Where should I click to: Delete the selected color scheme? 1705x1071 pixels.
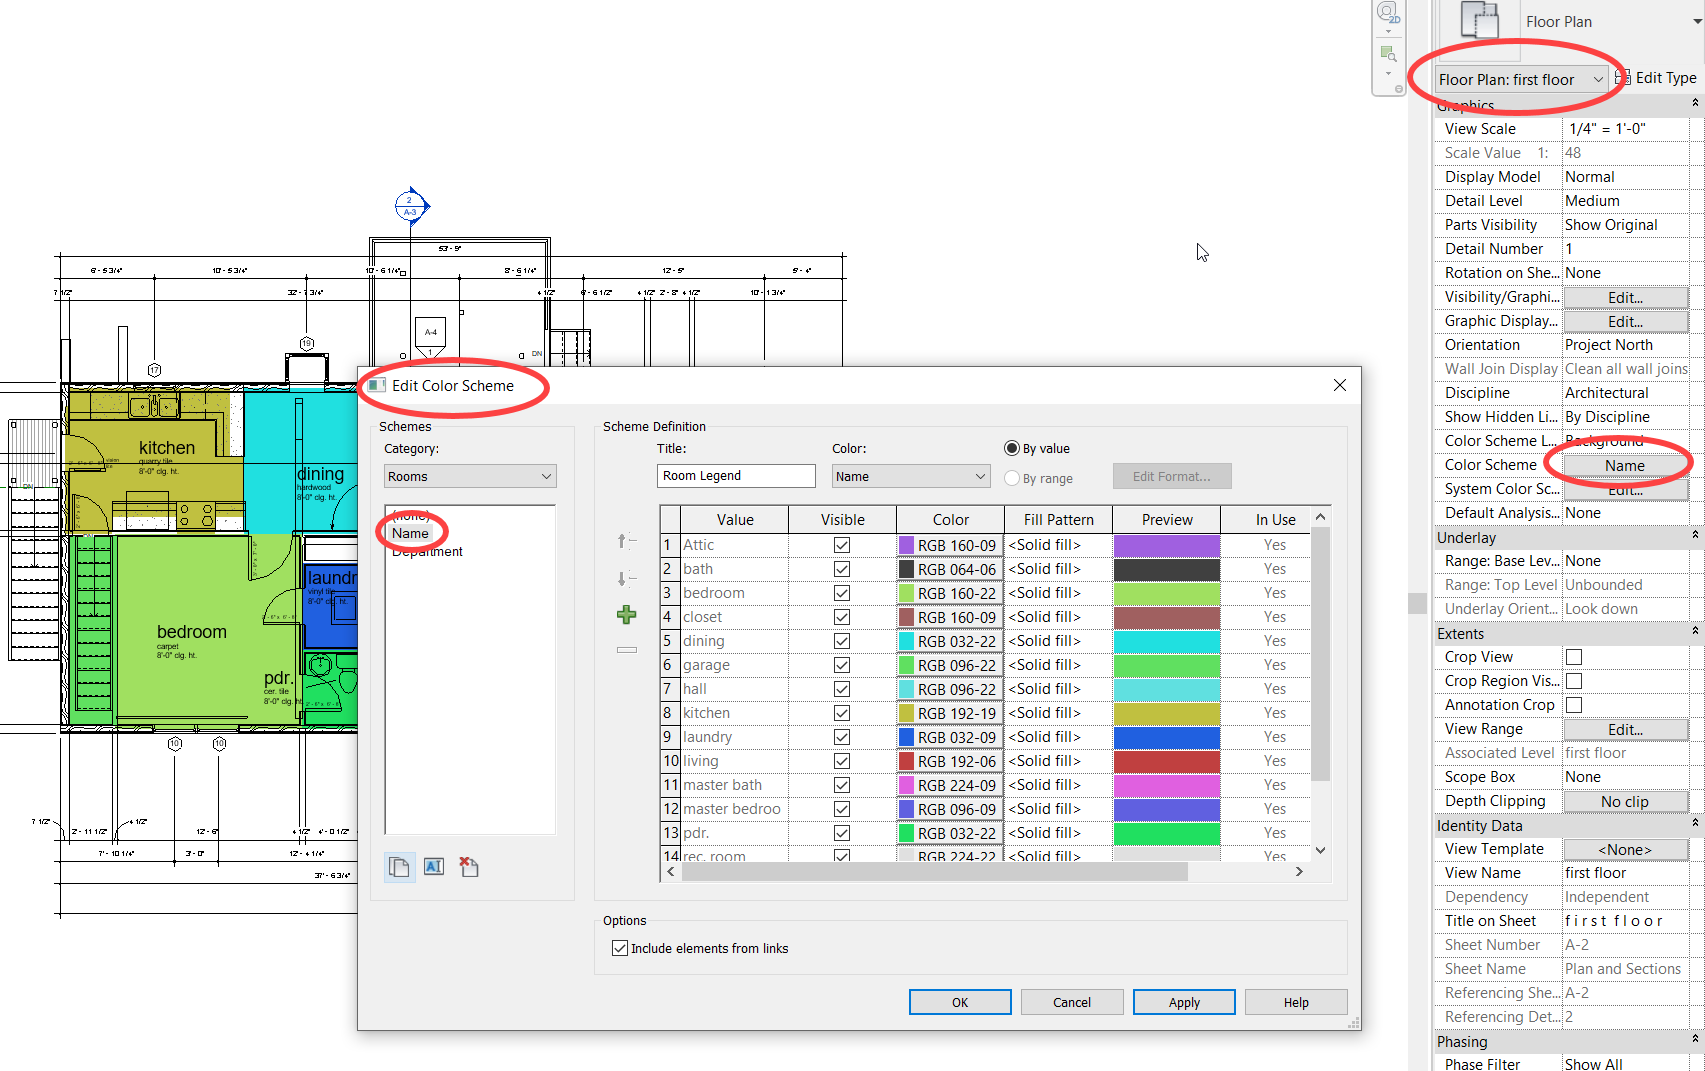click(x=468, y=866)
